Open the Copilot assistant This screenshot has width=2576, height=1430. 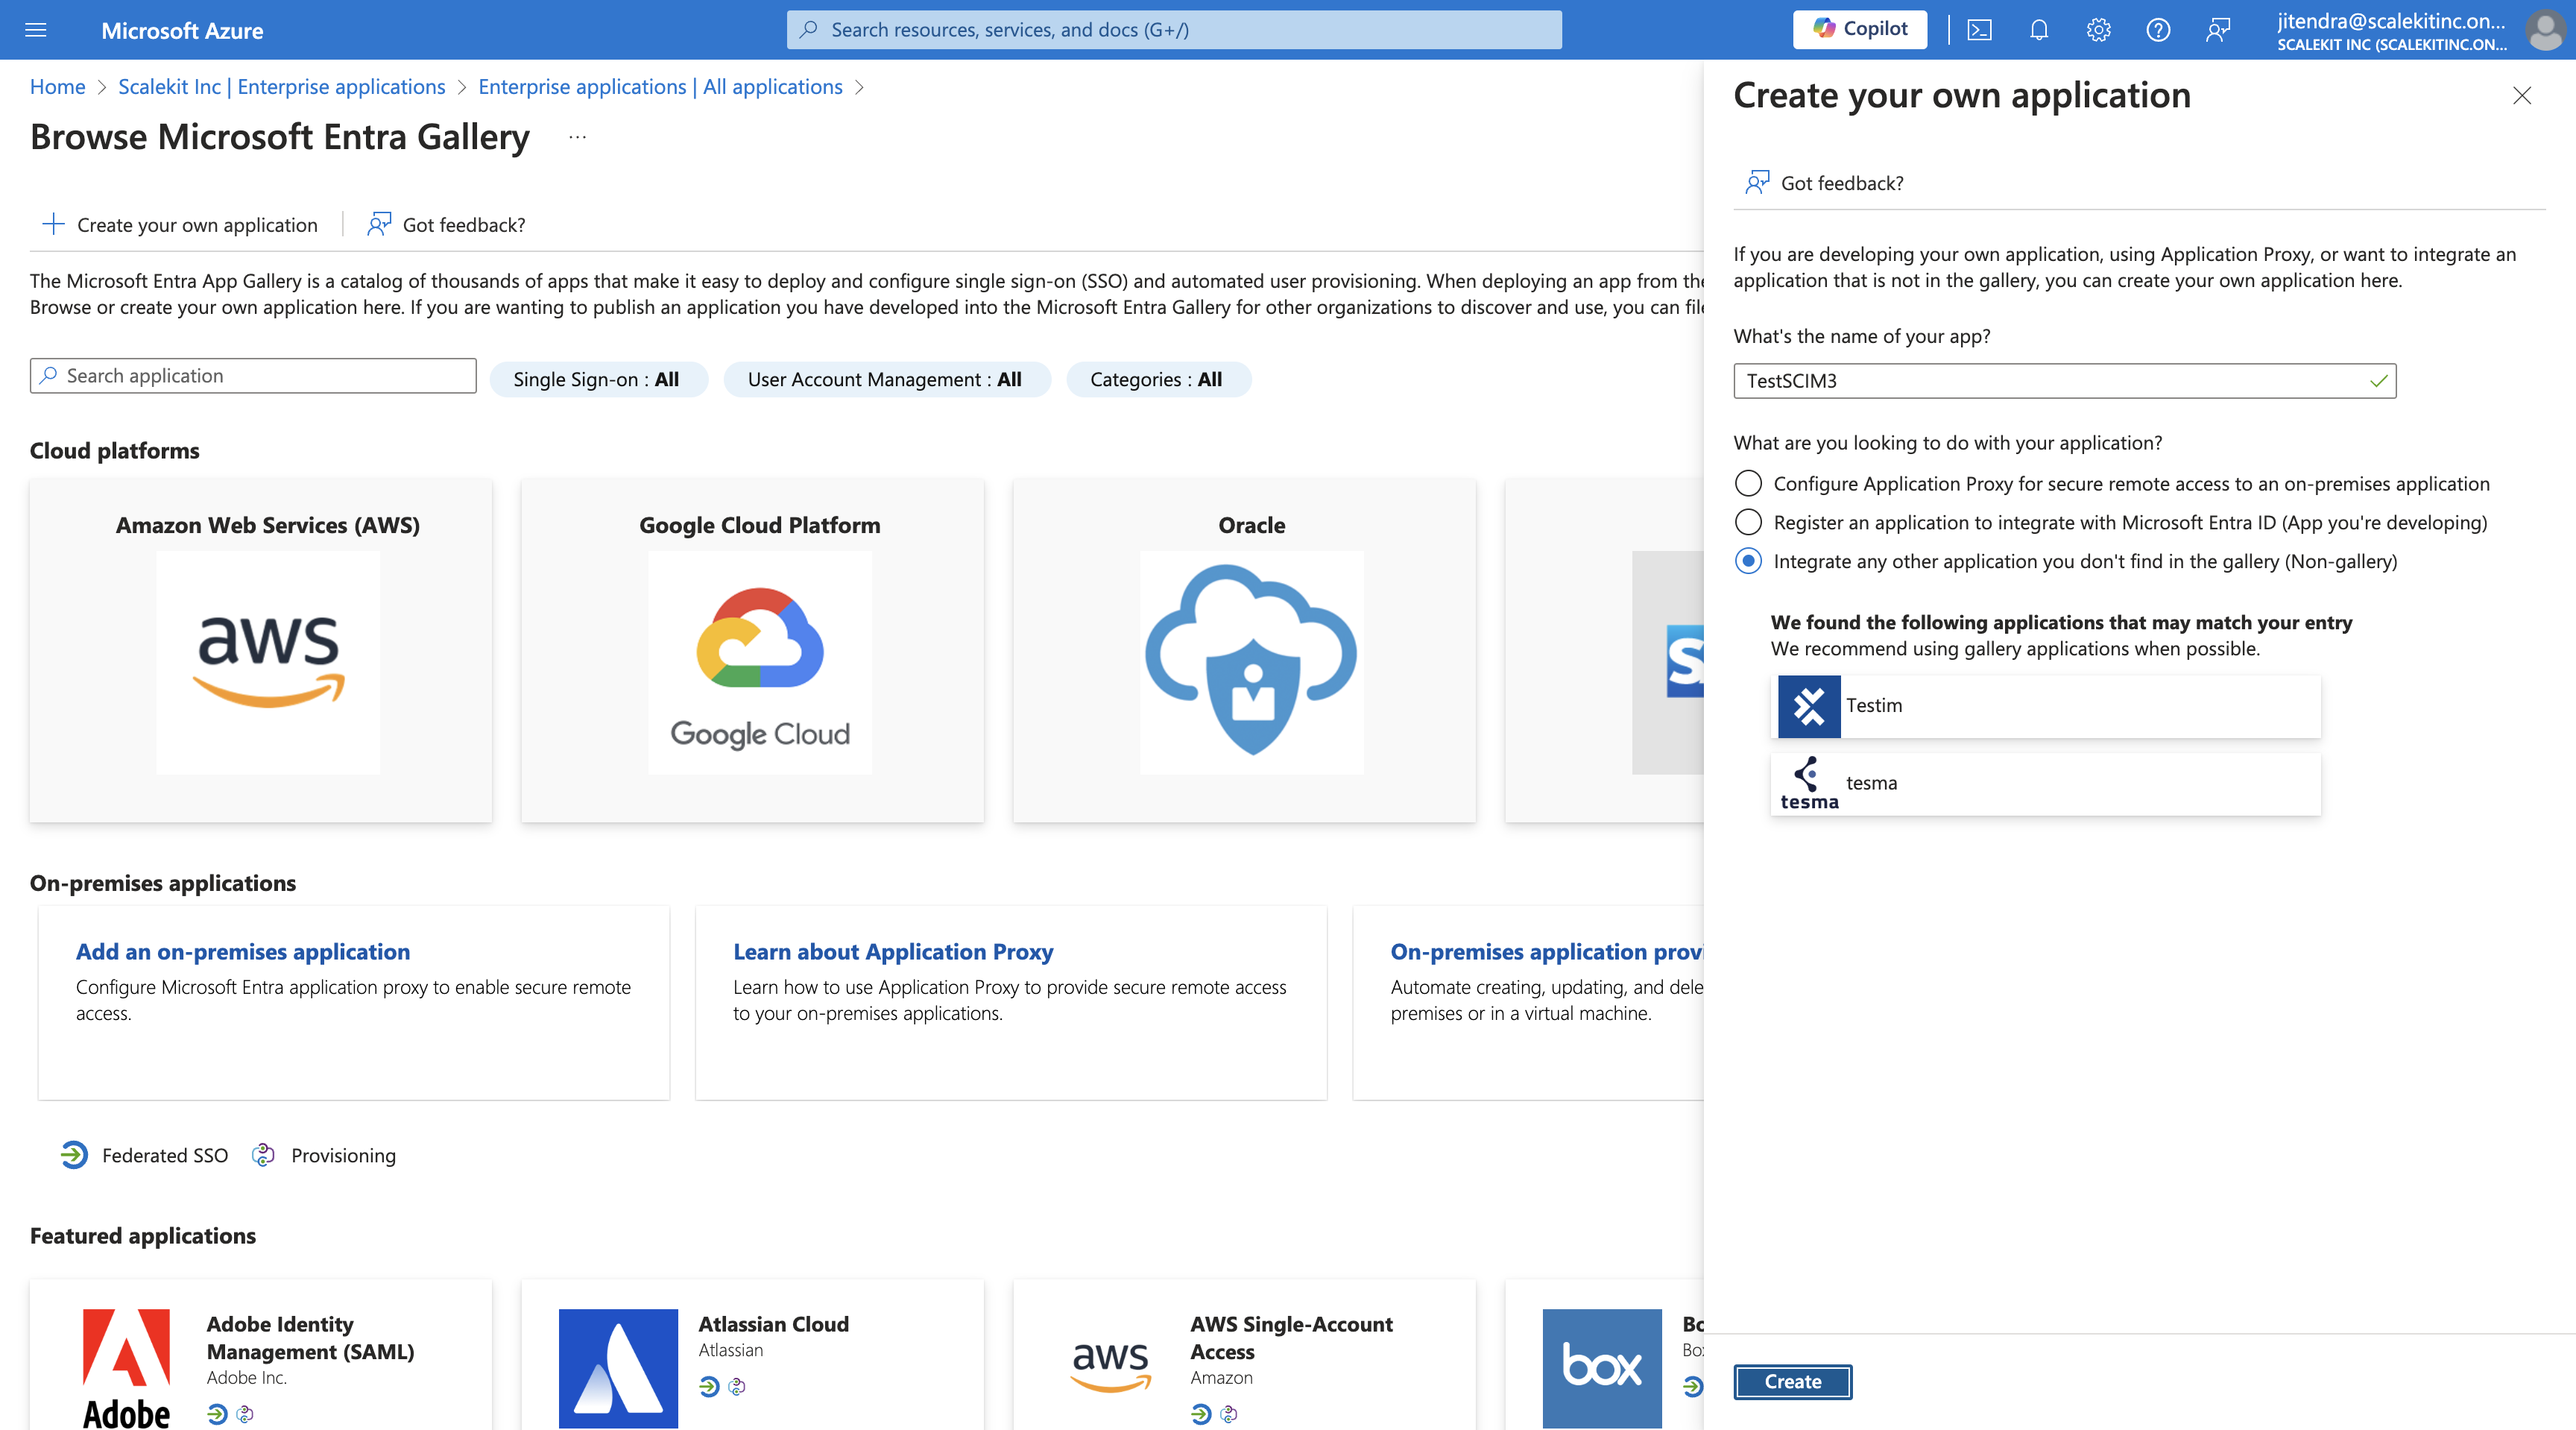(1860, 29)
